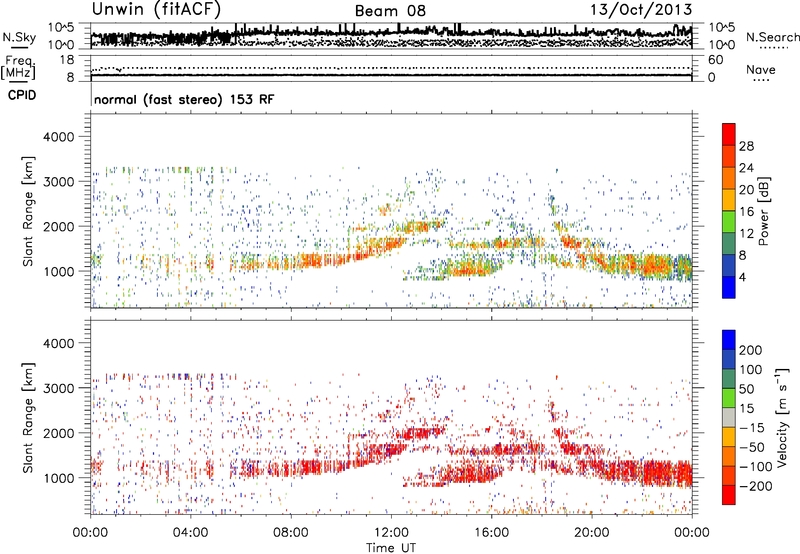The image size is (800, 554).
Task: Click the "4000" tick of the power panel
Action: click(58, 137)
